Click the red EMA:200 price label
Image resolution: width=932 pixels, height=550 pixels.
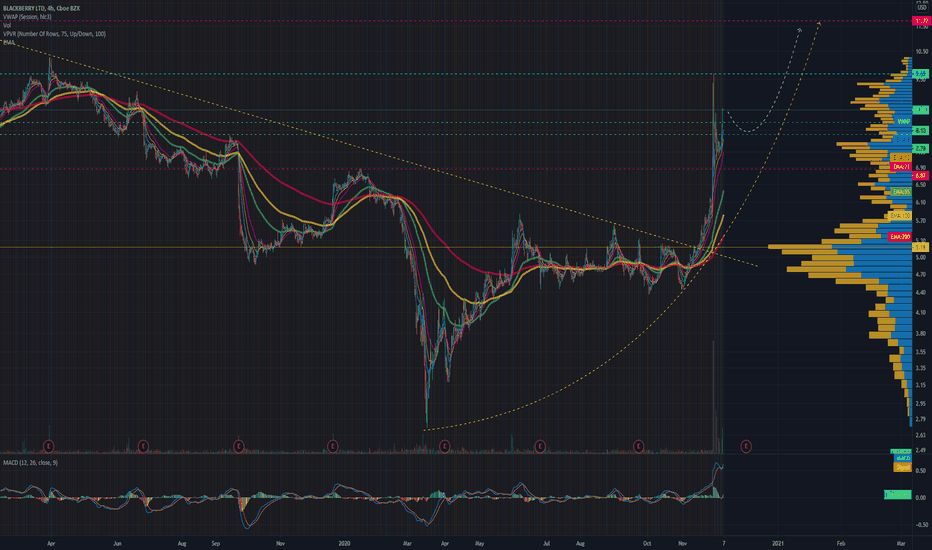point(900,237)
